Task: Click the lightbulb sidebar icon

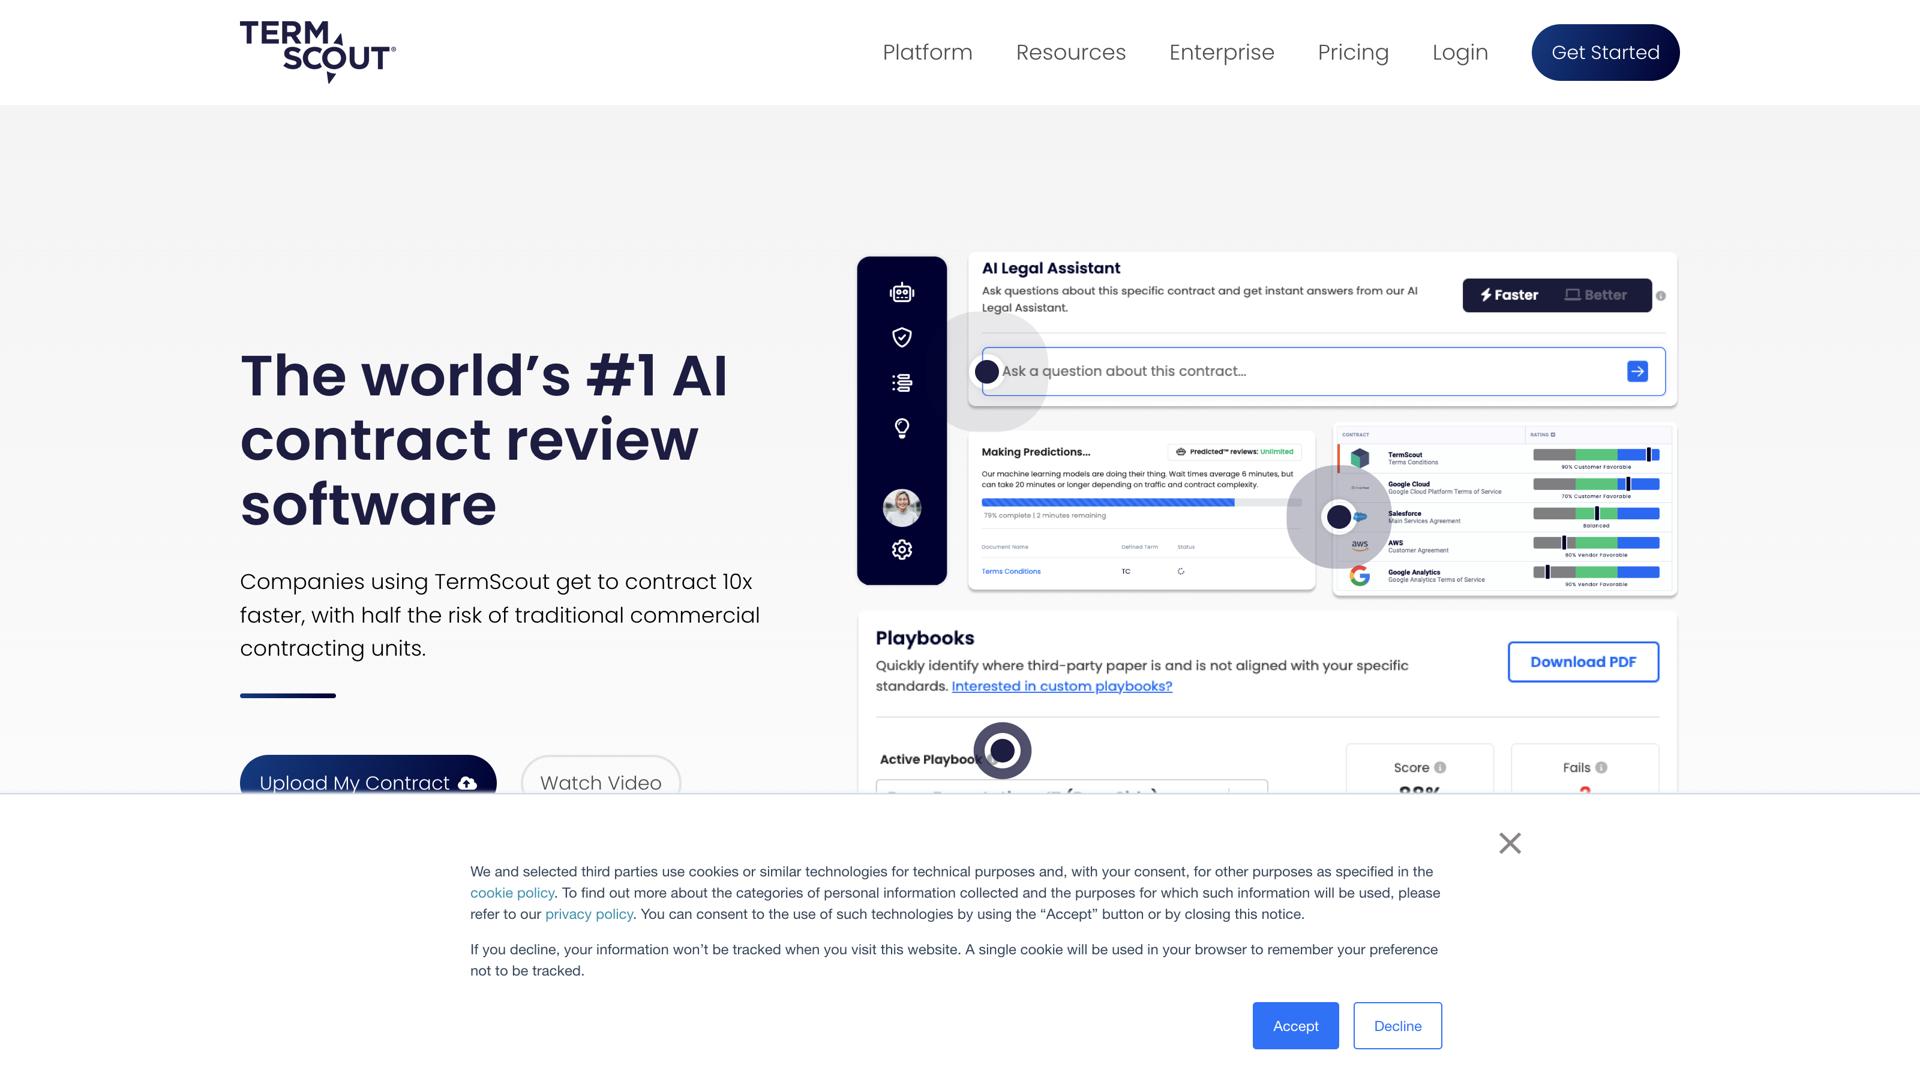Action: [902, 429]
